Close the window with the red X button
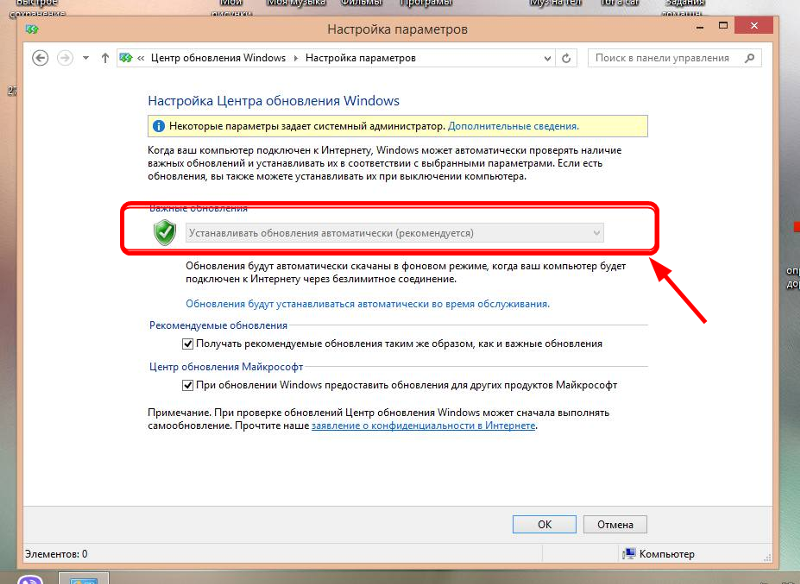The width and height of the screenshot is (800, 584). [x=754, y=26]
